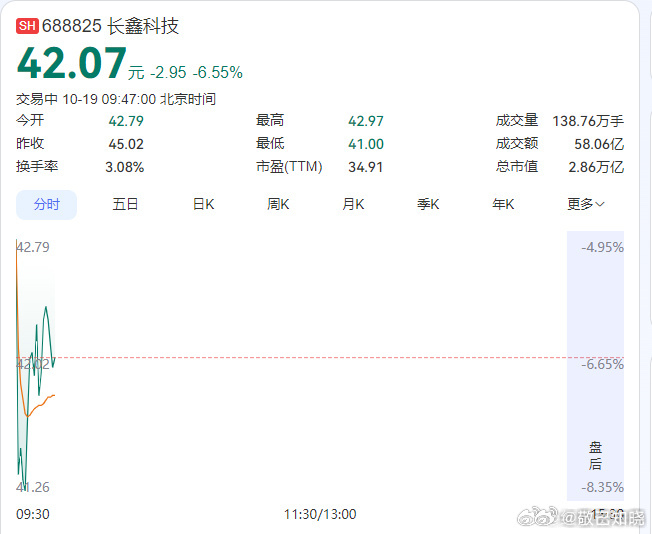Click the 41.26 price axis label
Viewport: 652px width, 534px height.
[x=33, y=487]
